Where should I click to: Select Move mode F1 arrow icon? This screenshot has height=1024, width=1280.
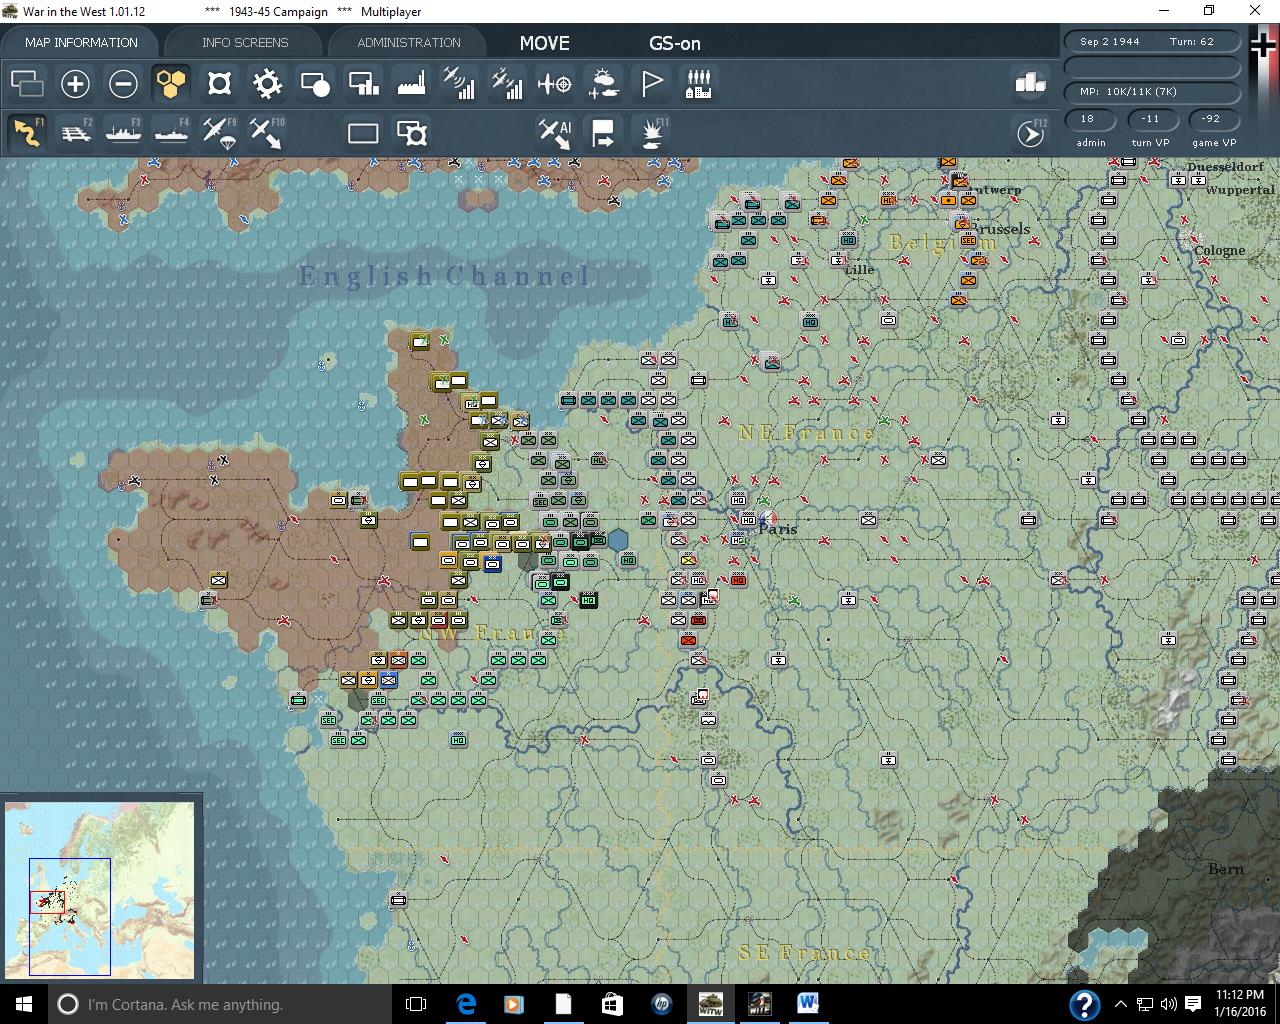click(27, 133)
